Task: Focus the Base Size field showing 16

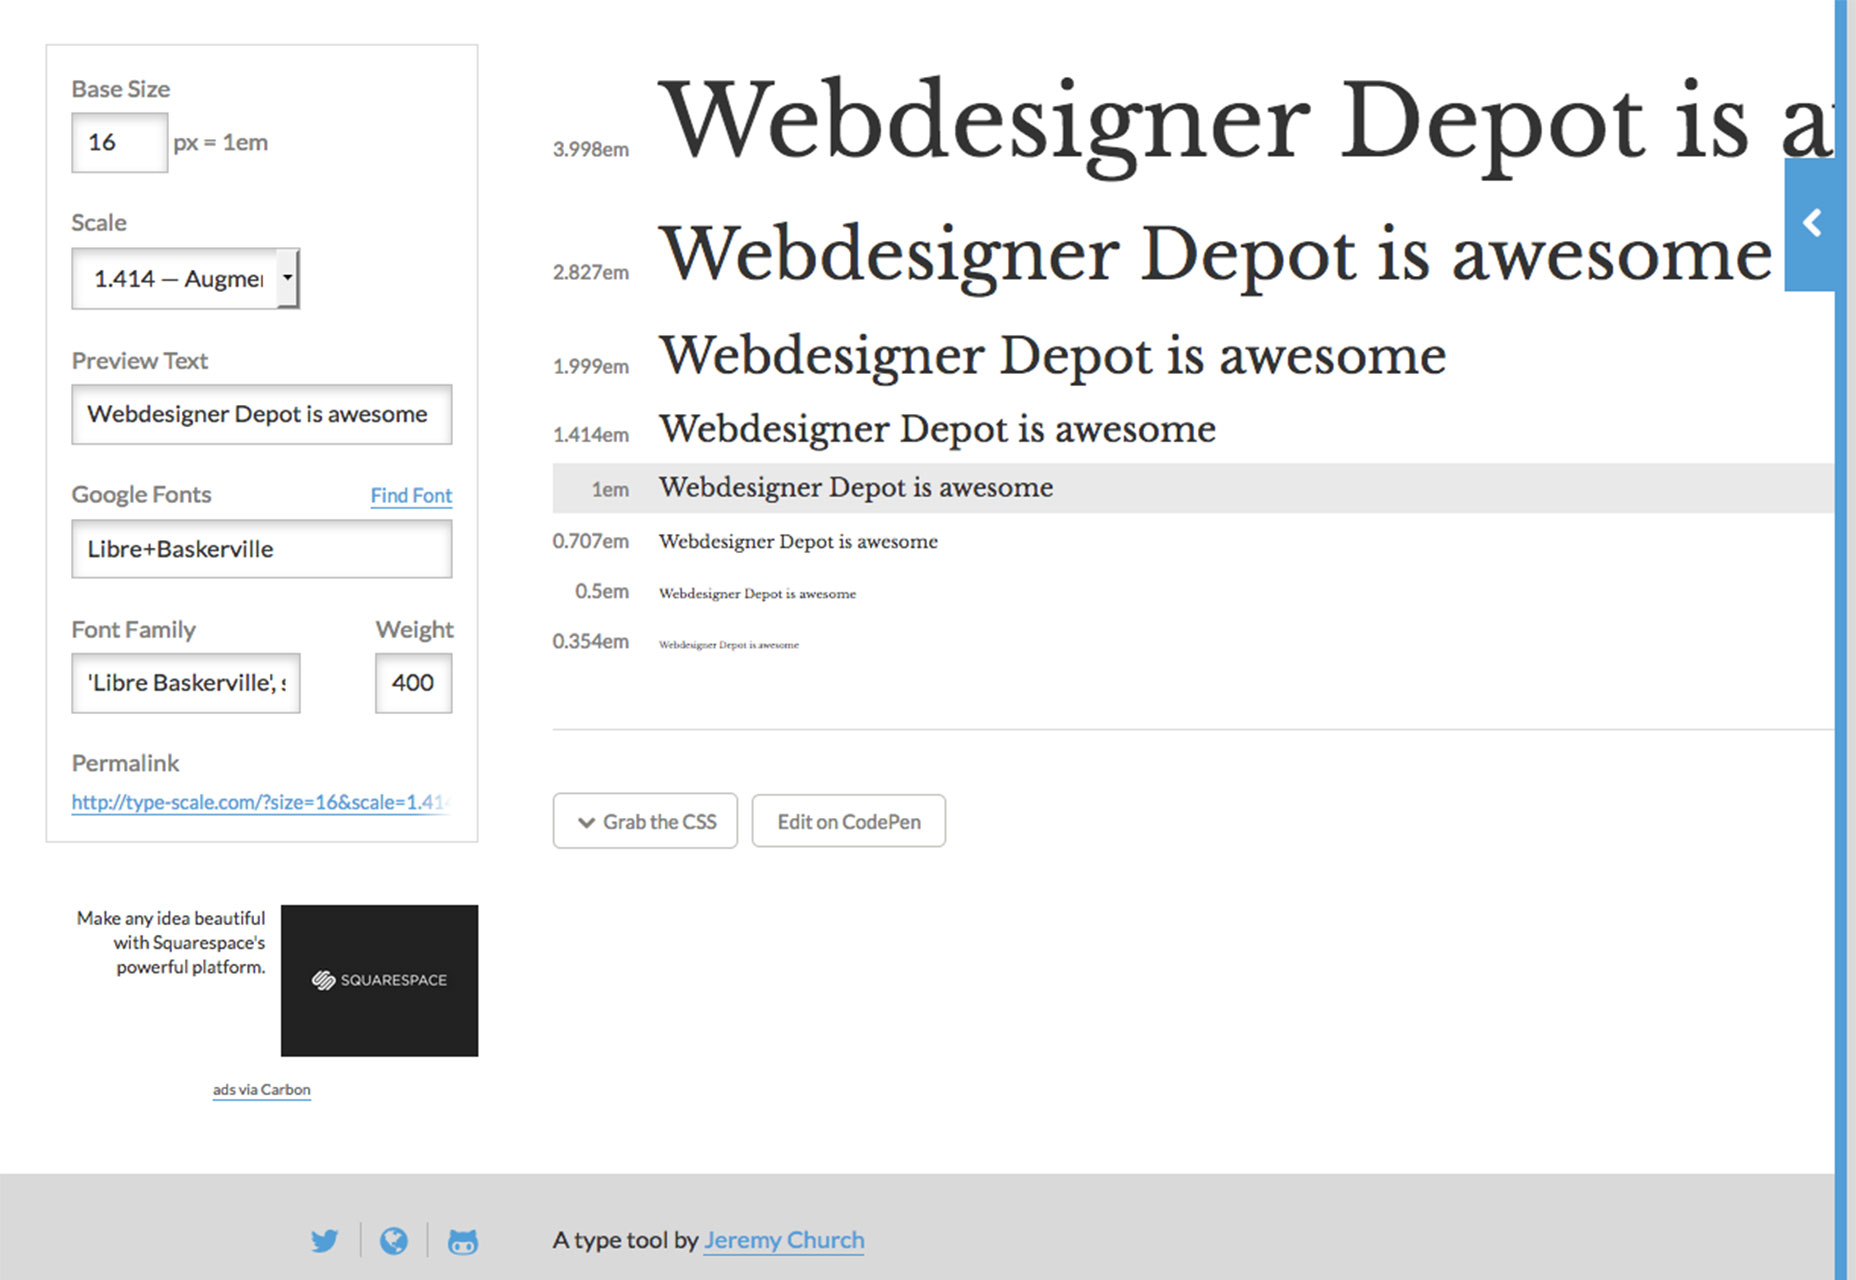Action: [119, 142]
